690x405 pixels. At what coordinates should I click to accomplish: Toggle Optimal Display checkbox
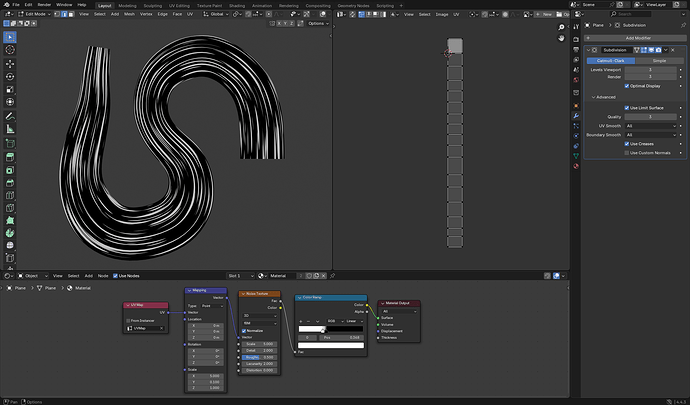point(627,86)
